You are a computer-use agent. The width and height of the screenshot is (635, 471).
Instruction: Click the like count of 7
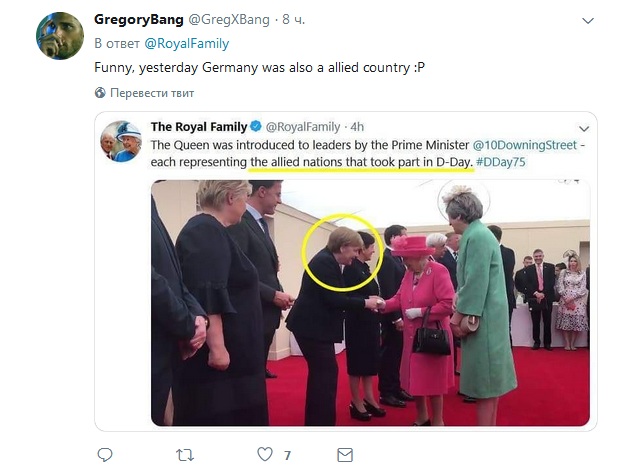coord(287,455)
